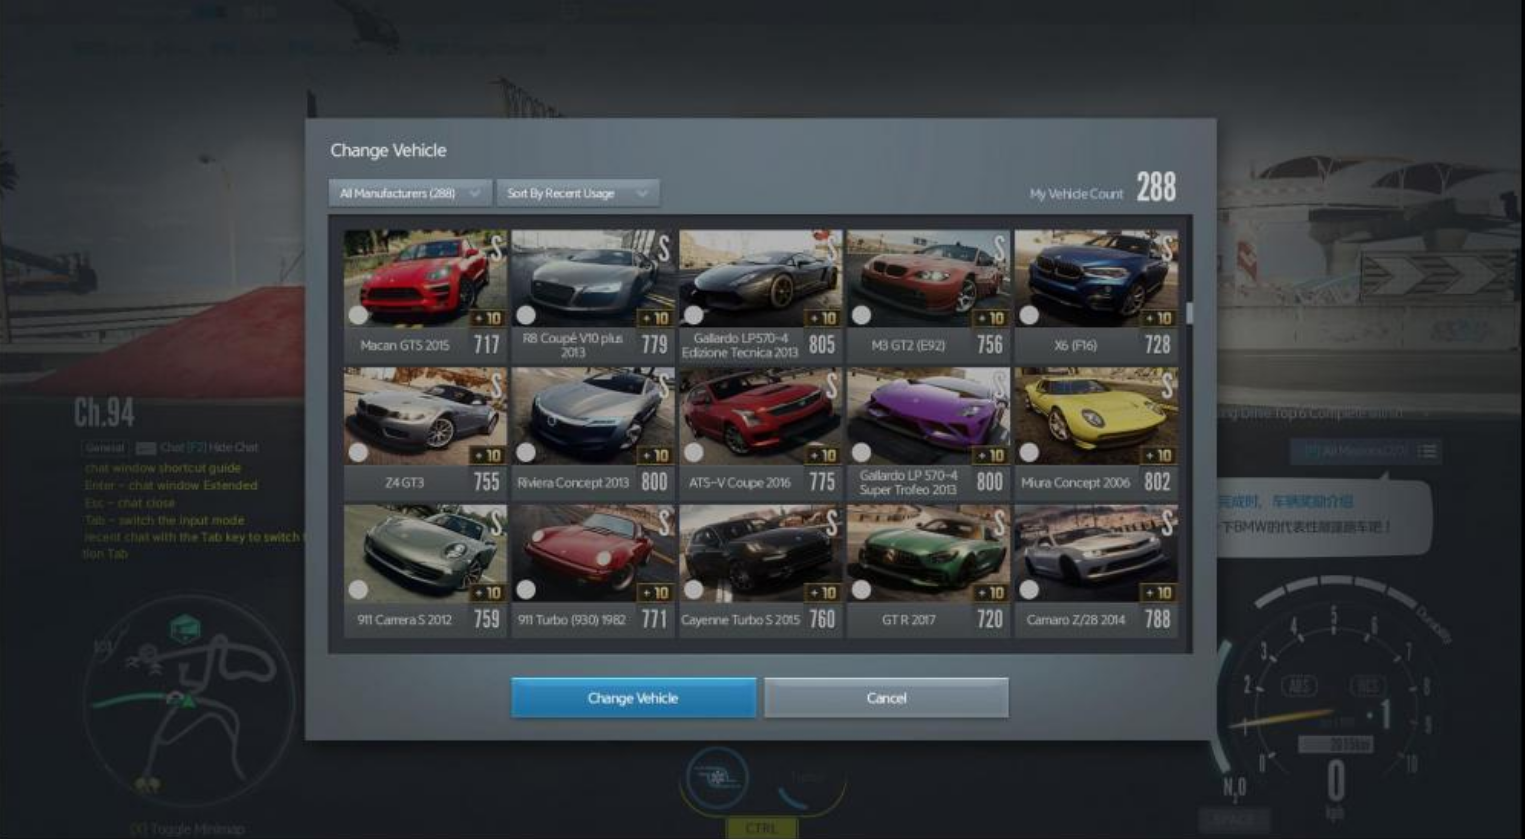The width and height of the screenshot is (1525, 839).
Task: Click the +10 badge on Macan GTS 2015
Action: coord(487,318)
